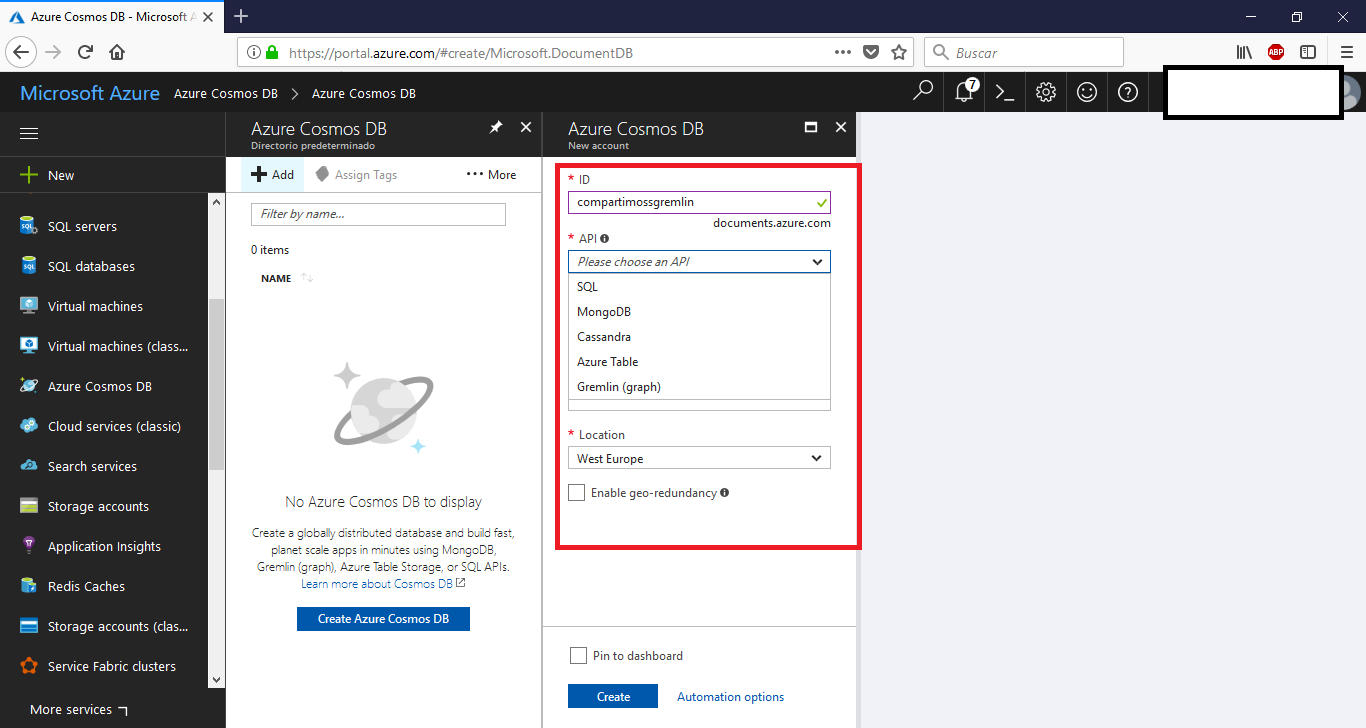The height and width of the screenshot is (728, 1366).
Task: Toggle the hamburger sidebar menu
Action: pos(29,134)
